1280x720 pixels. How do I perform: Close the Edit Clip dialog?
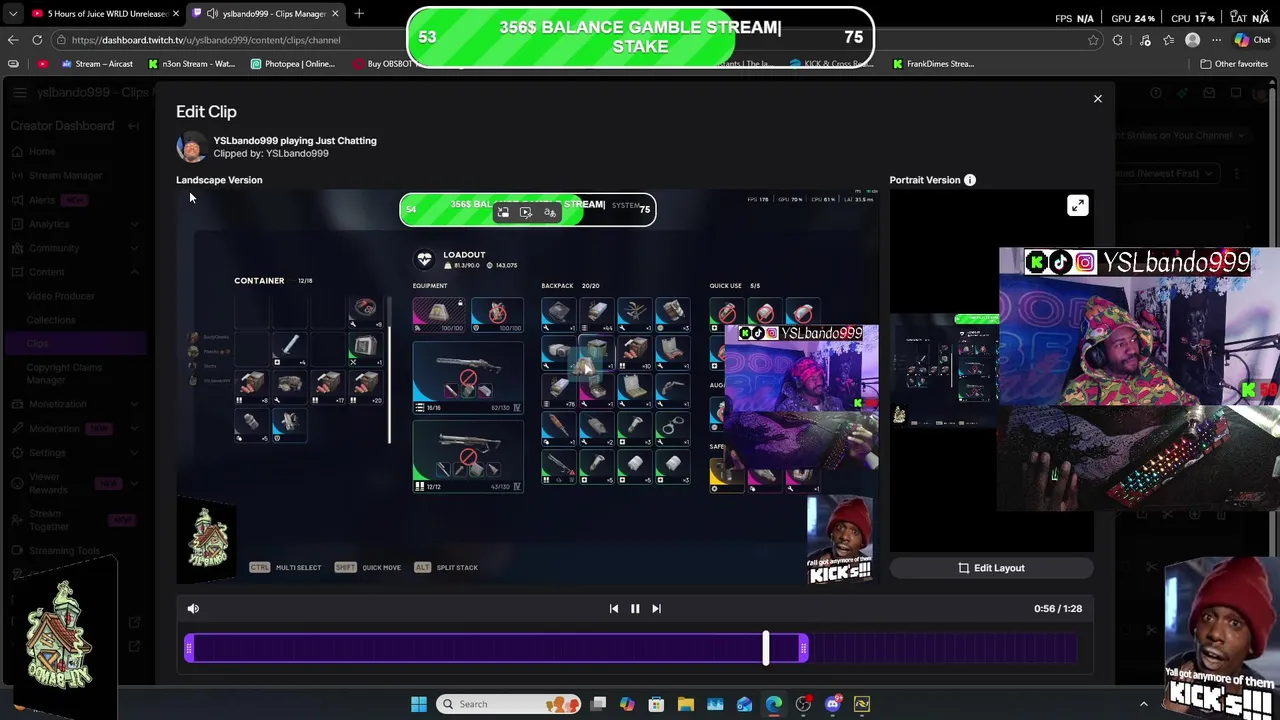tap(1097, 99)
